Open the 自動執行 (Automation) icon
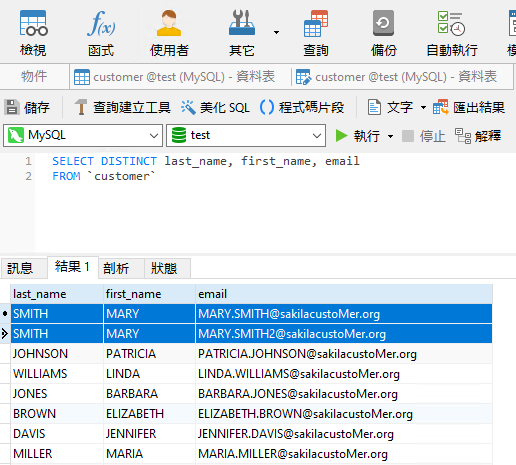Image resolution: width=516 pixels, height=465 pixels. [452, 33]
